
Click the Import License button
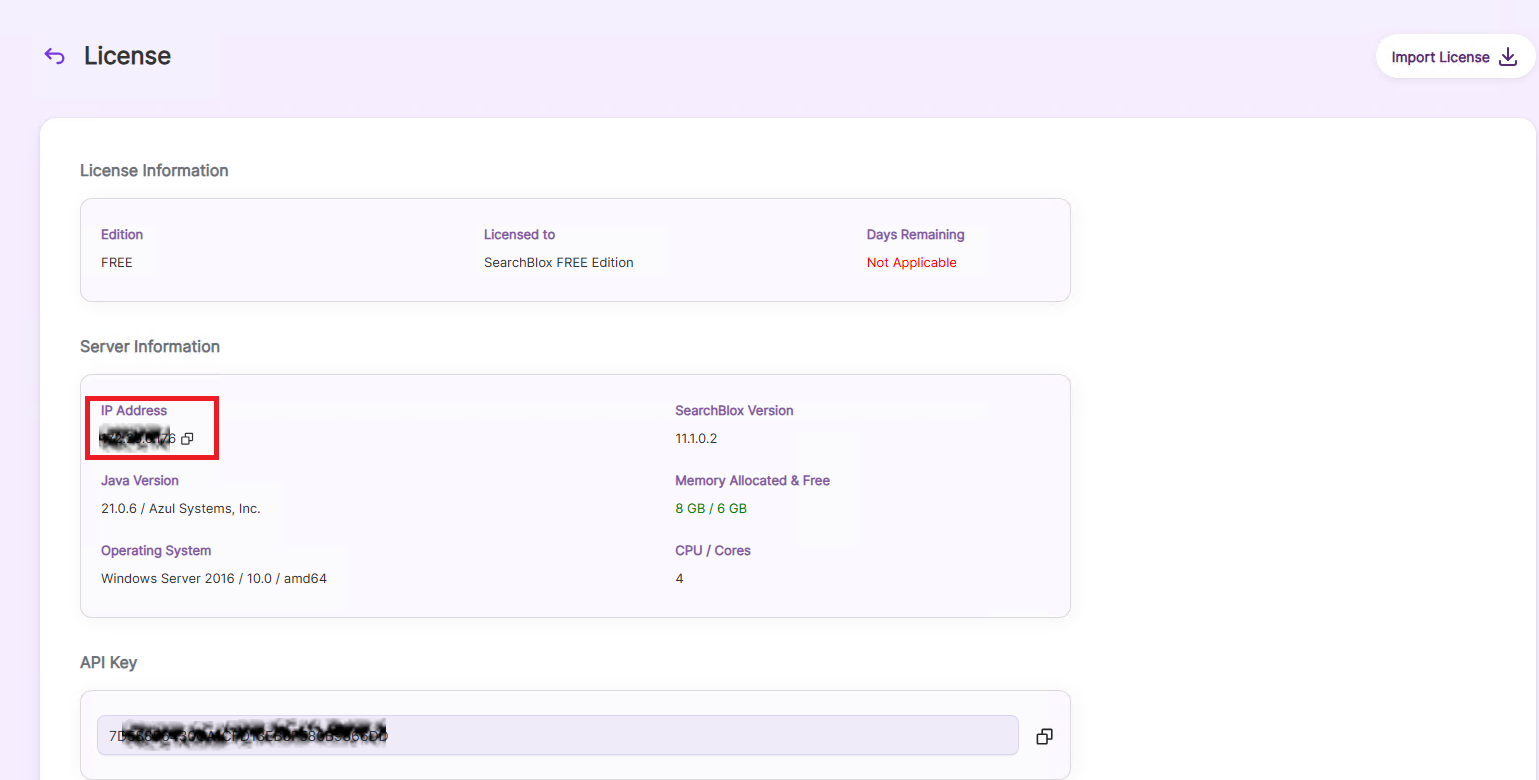(x=1455, y=57)
